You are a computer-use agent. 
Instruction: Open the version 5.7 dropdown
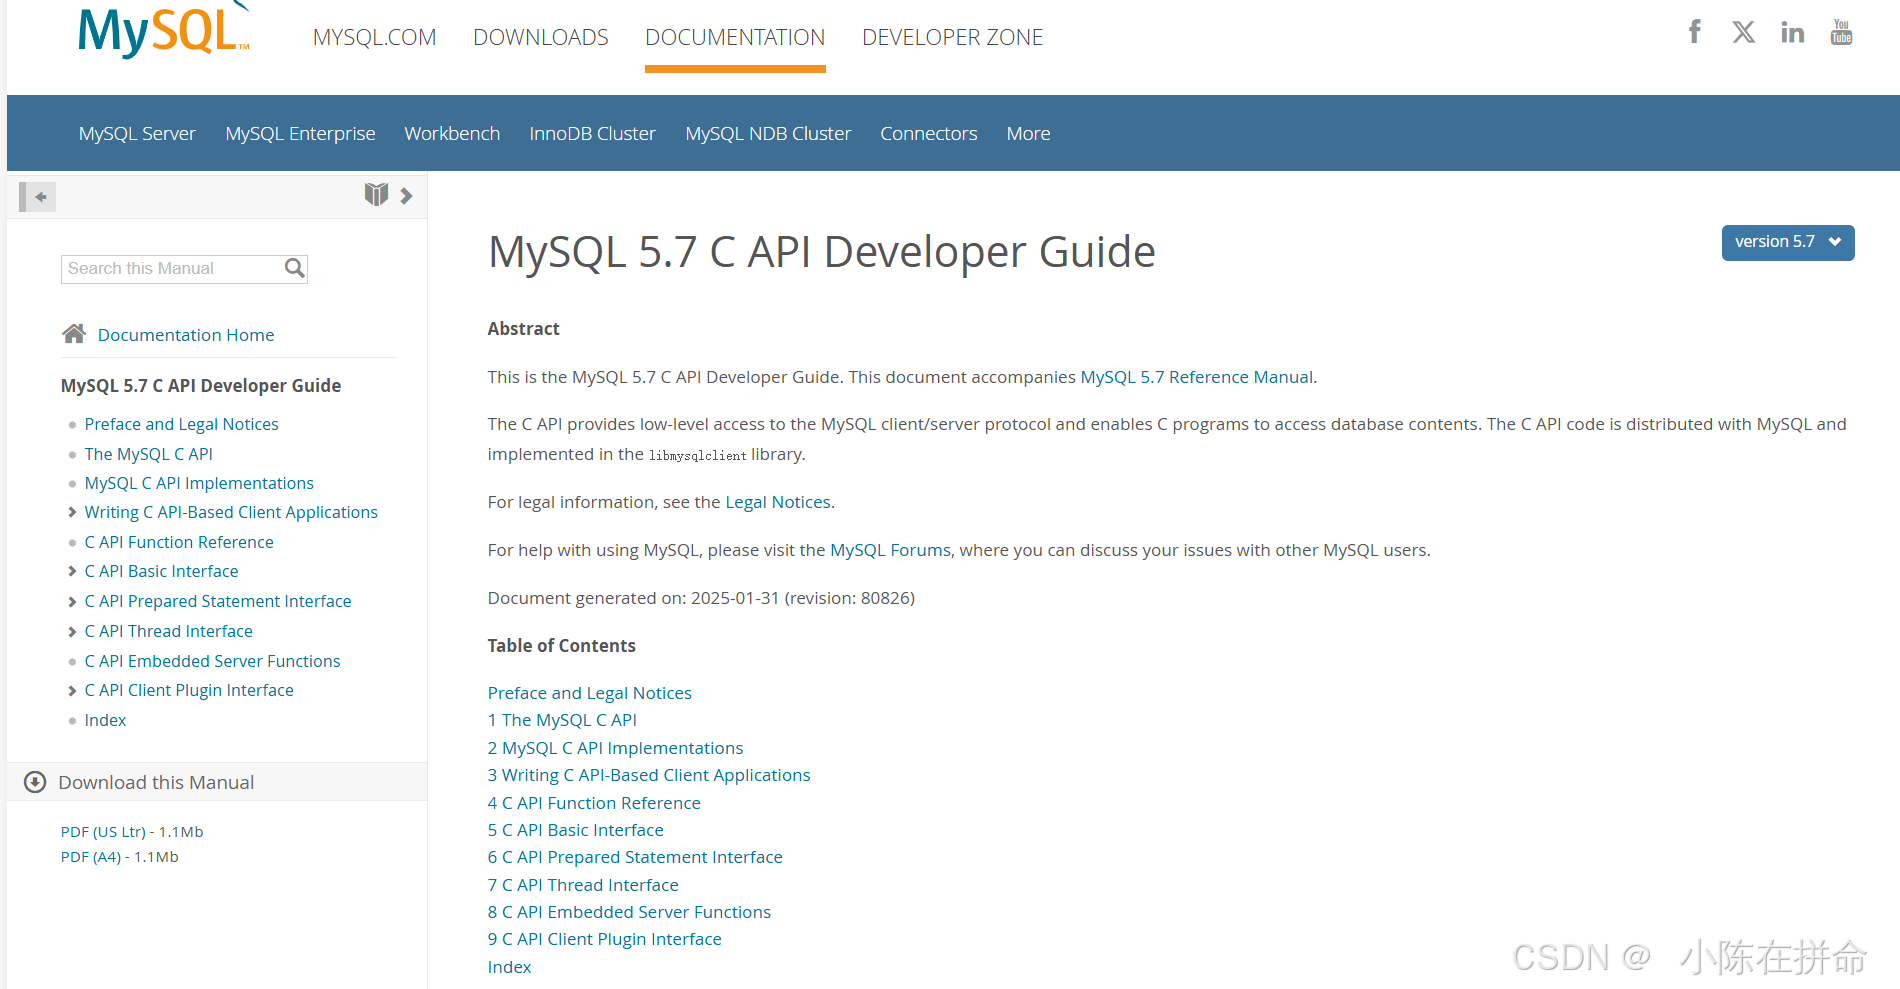pyautogui.click(x=1788, y=242)
